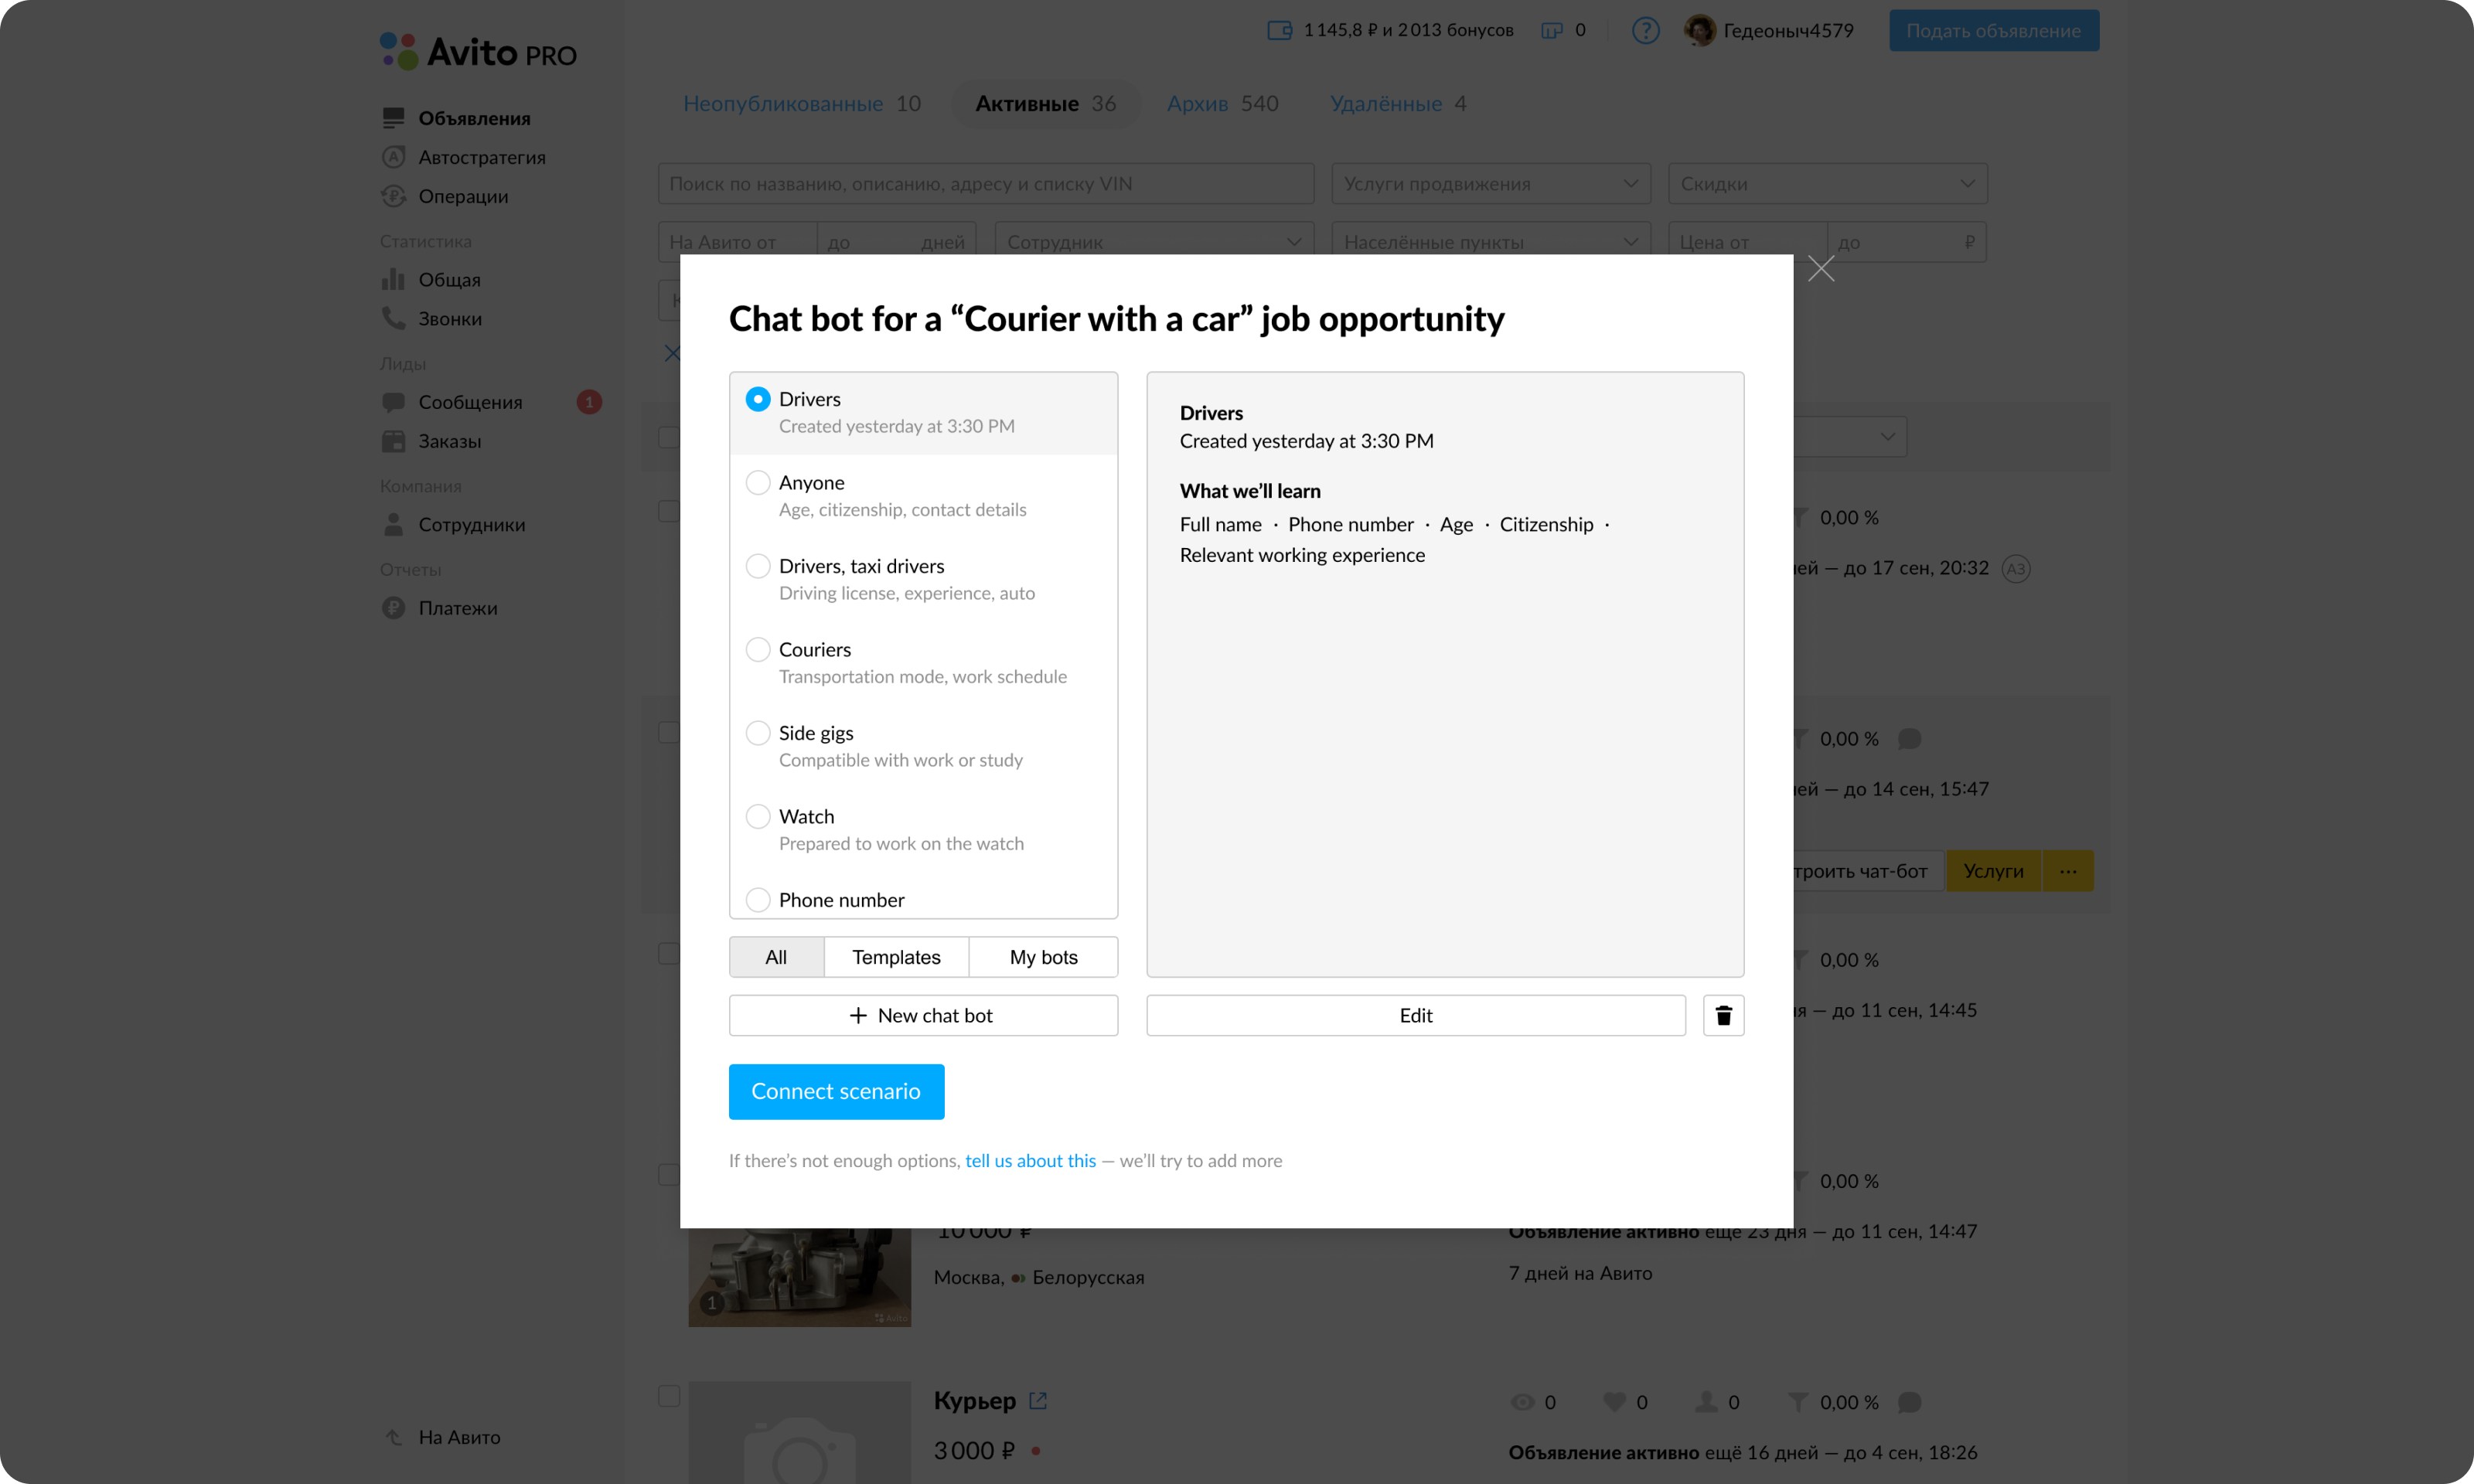
Task: Expand the Скидки filter dropdown
Action: 1826,183
